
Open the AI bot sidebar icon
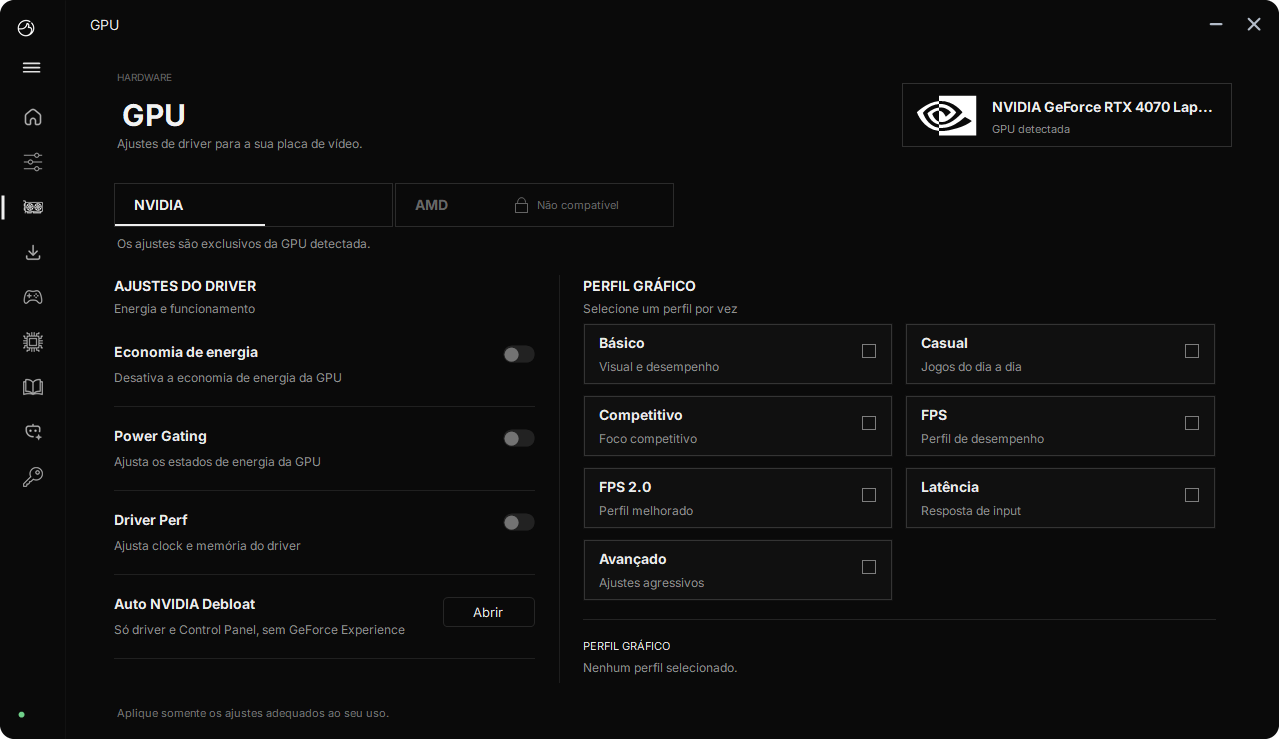(33, 432)
